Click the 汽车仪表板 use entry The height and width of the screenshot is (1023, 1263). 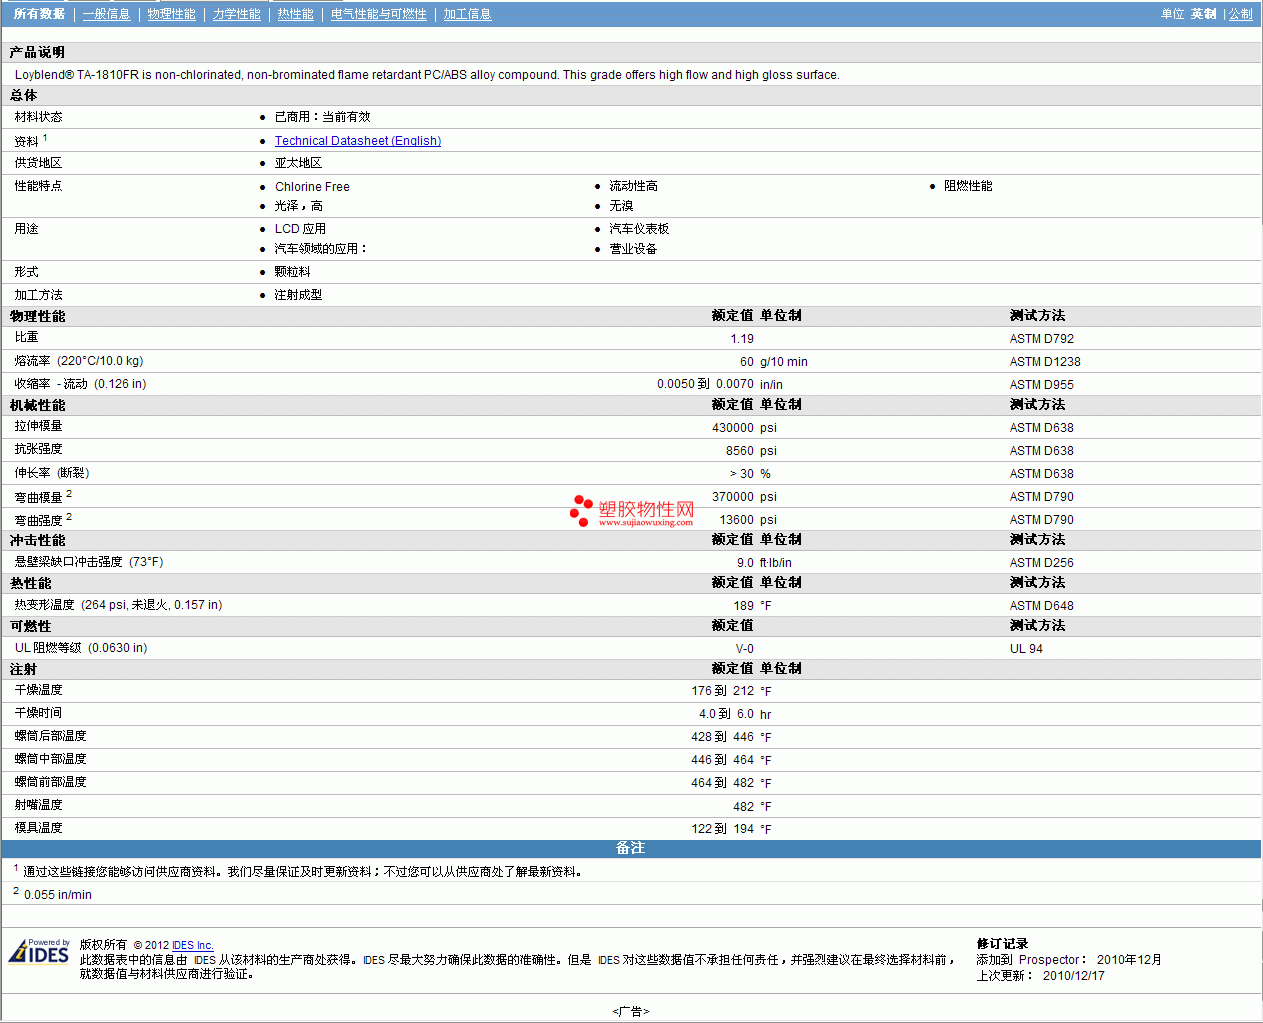[x=640, y=229]
